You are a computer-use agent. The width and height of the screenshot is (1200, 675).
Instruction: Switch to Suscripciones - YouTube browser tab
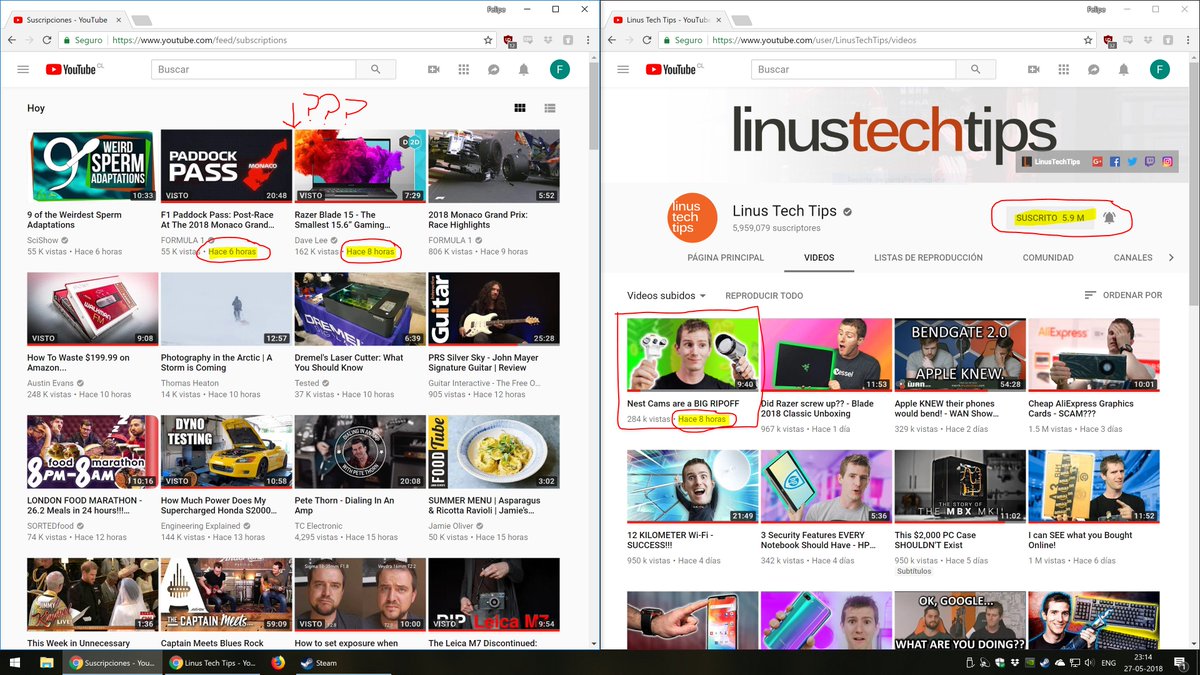click(67, 19)
